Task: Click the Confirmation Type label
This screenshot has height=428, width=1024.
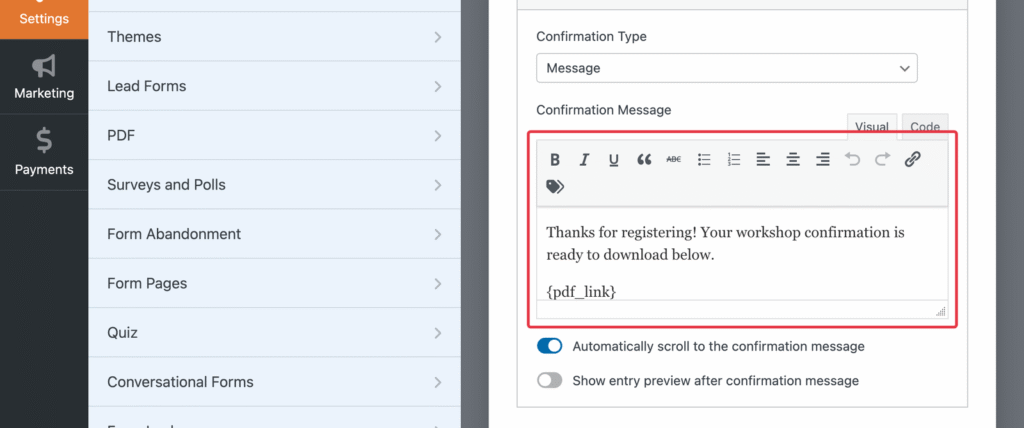Action: pyautogui.click(x=591, y=37)
